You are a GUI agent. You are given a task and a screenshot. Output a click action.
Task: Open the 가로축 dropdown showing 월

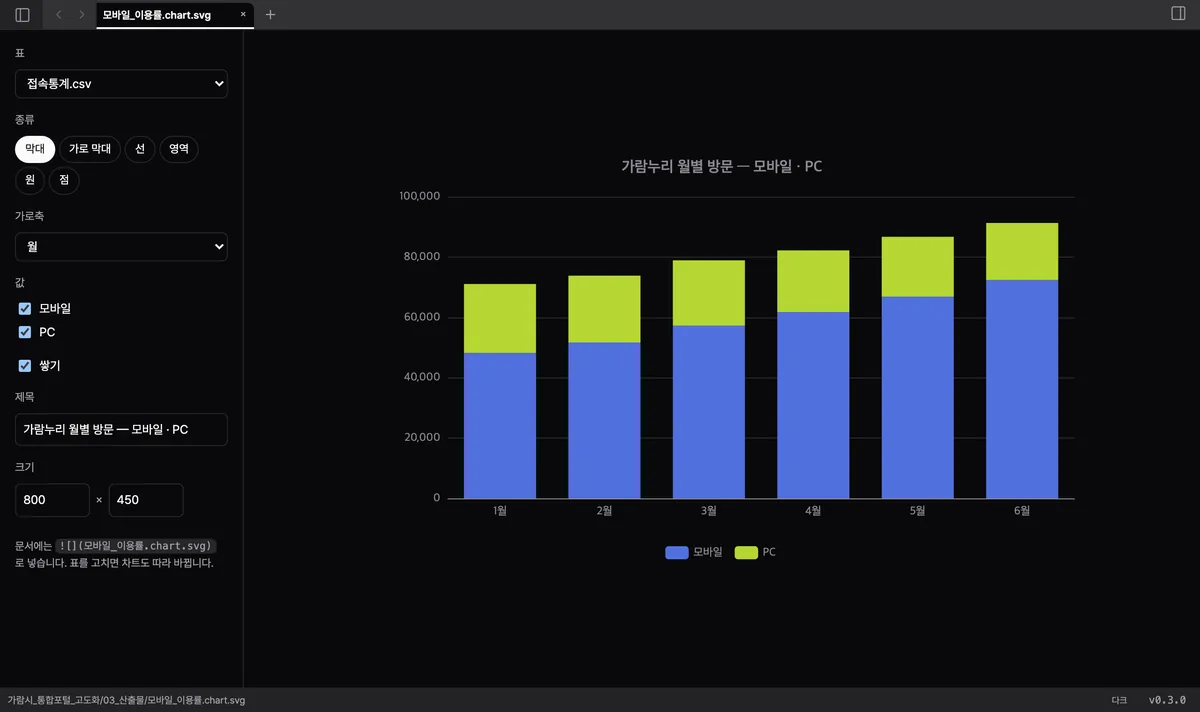(x=121, y=247)
